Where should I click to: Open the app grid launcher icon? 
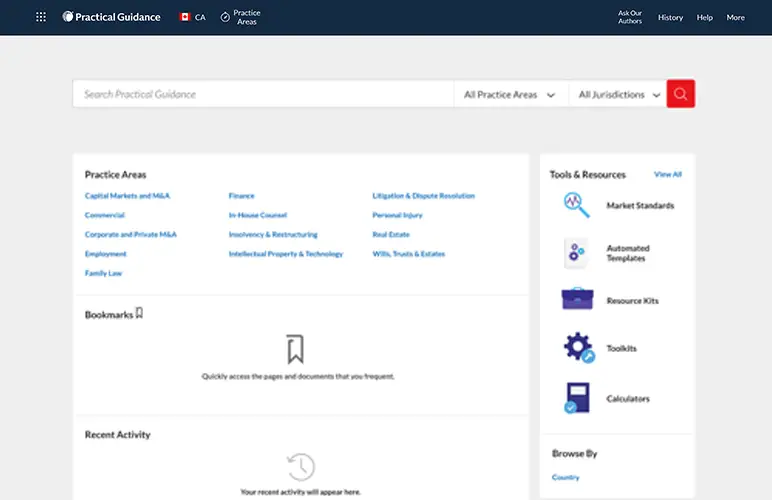tap(41, 17)
